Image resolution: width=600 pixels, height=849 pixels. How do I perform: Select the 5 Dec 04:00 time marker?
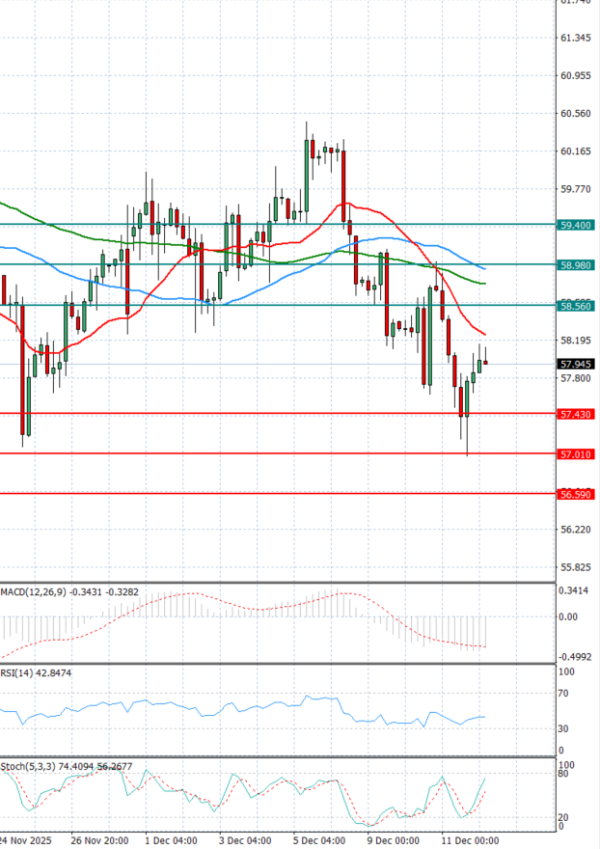coord(321,840)
